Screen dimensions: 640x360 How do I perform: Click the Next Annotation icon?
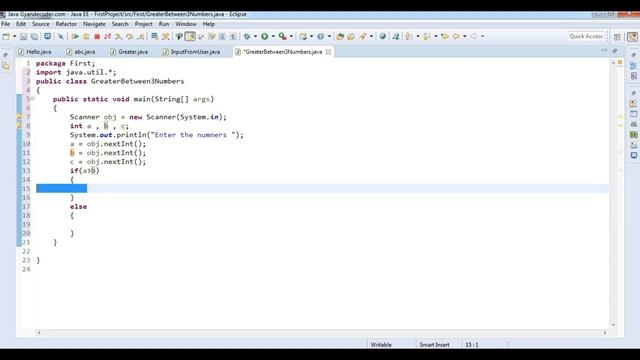(x=409, y=36)
